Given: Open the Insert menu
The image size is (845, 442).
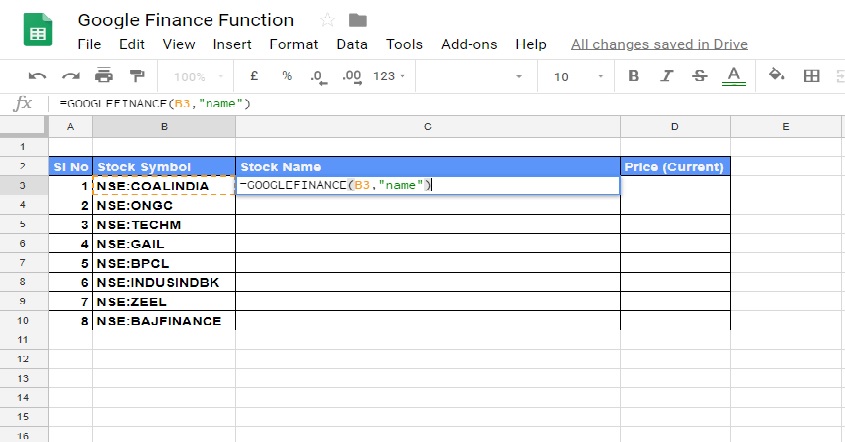Looking at the screenshot, I should coord(232,44).
